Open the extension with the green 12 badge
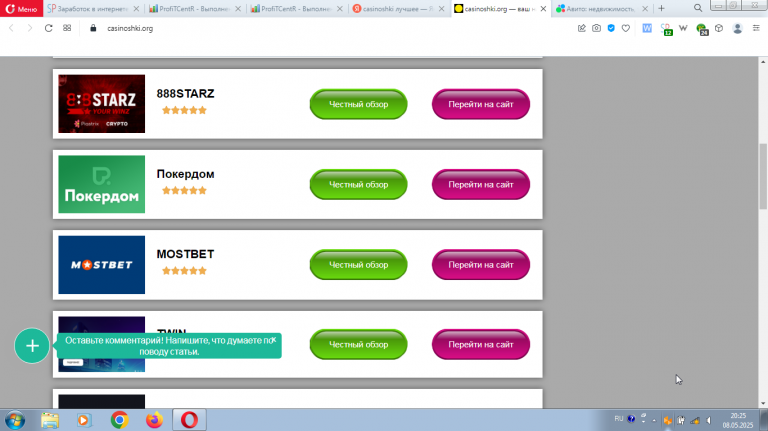This screenshot has height=431, width=768. (x=666, y=29)
